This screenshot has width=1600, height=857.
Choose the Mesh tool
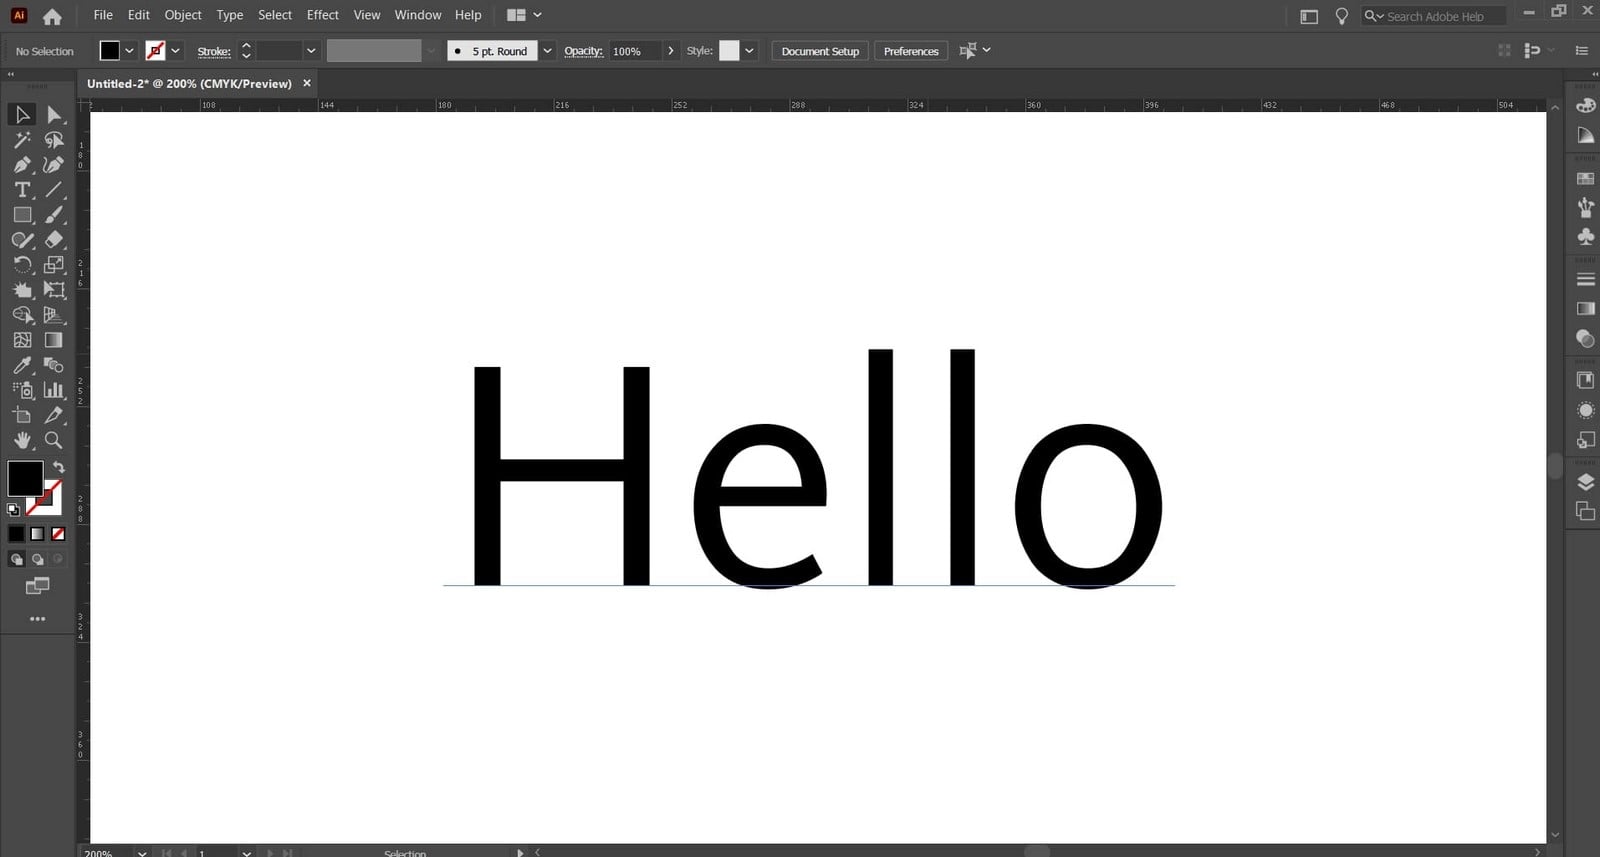tap(22, 340)
